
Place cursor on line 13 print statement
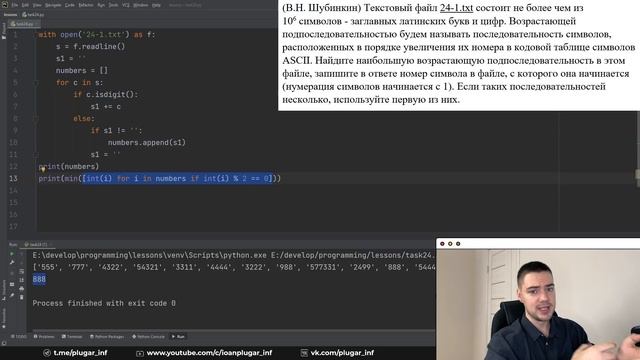[x=160, y=178]
